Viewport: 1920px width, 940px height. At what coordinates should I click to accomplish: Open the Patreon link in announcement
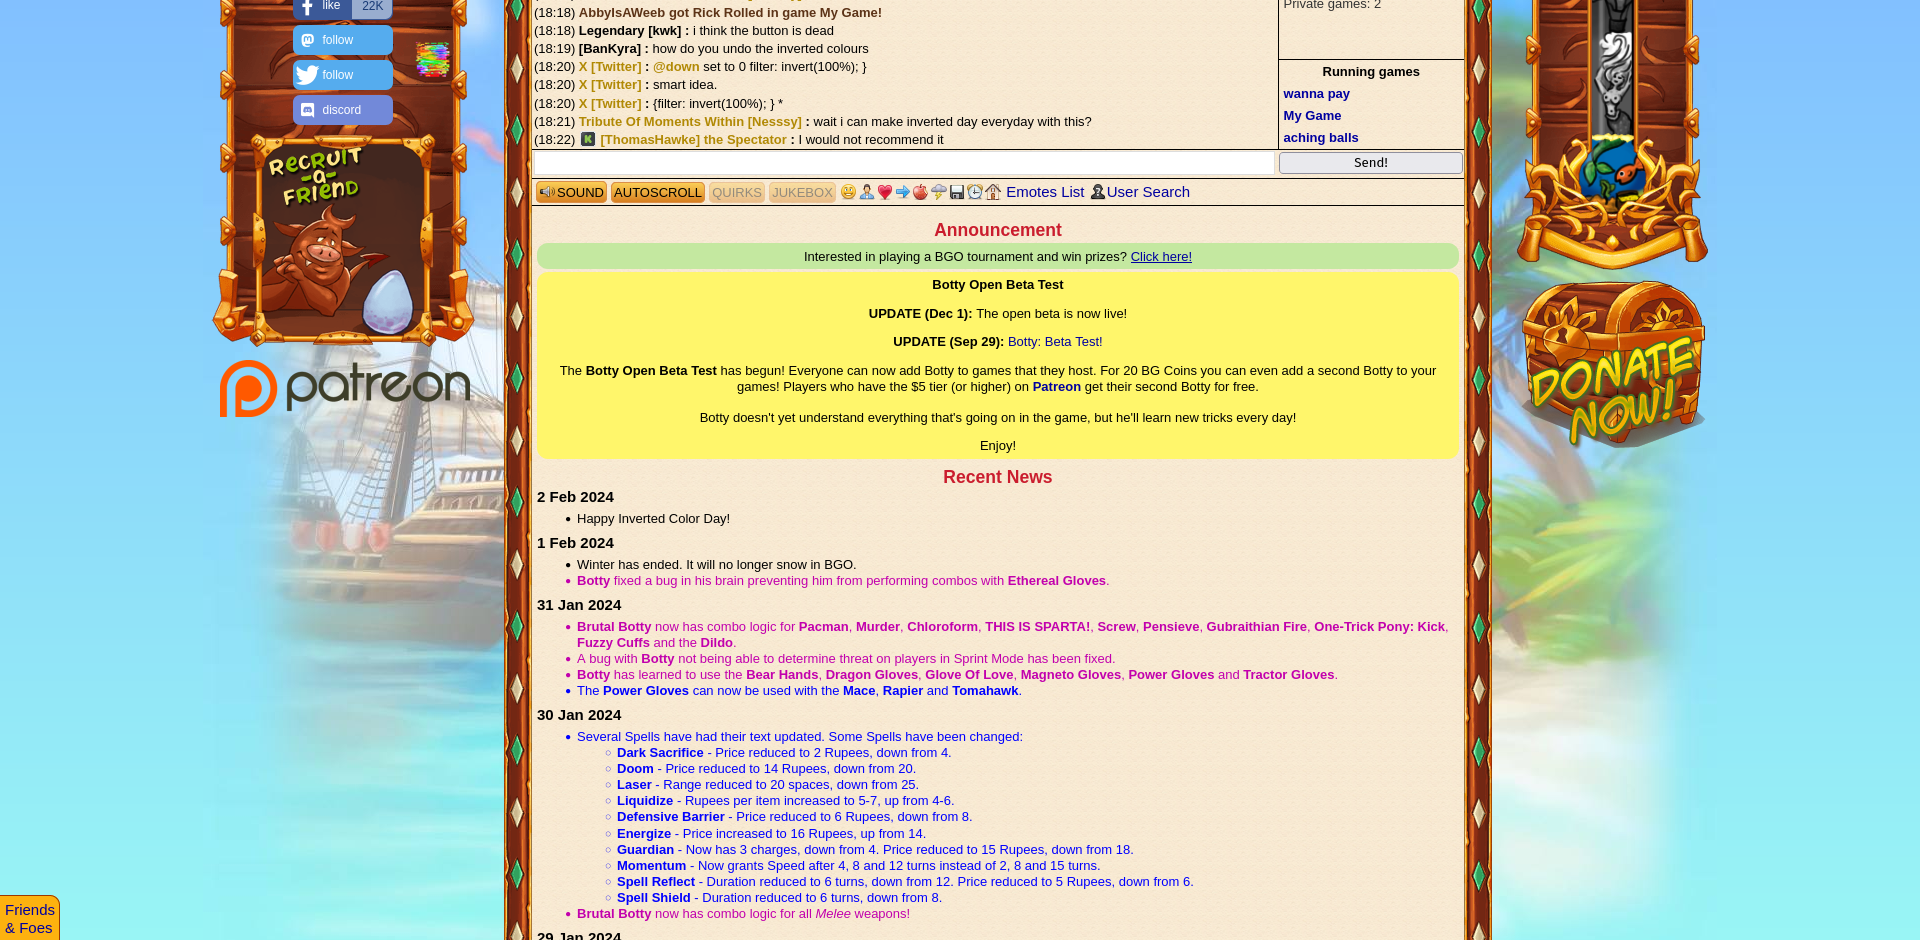point(1056,387)
